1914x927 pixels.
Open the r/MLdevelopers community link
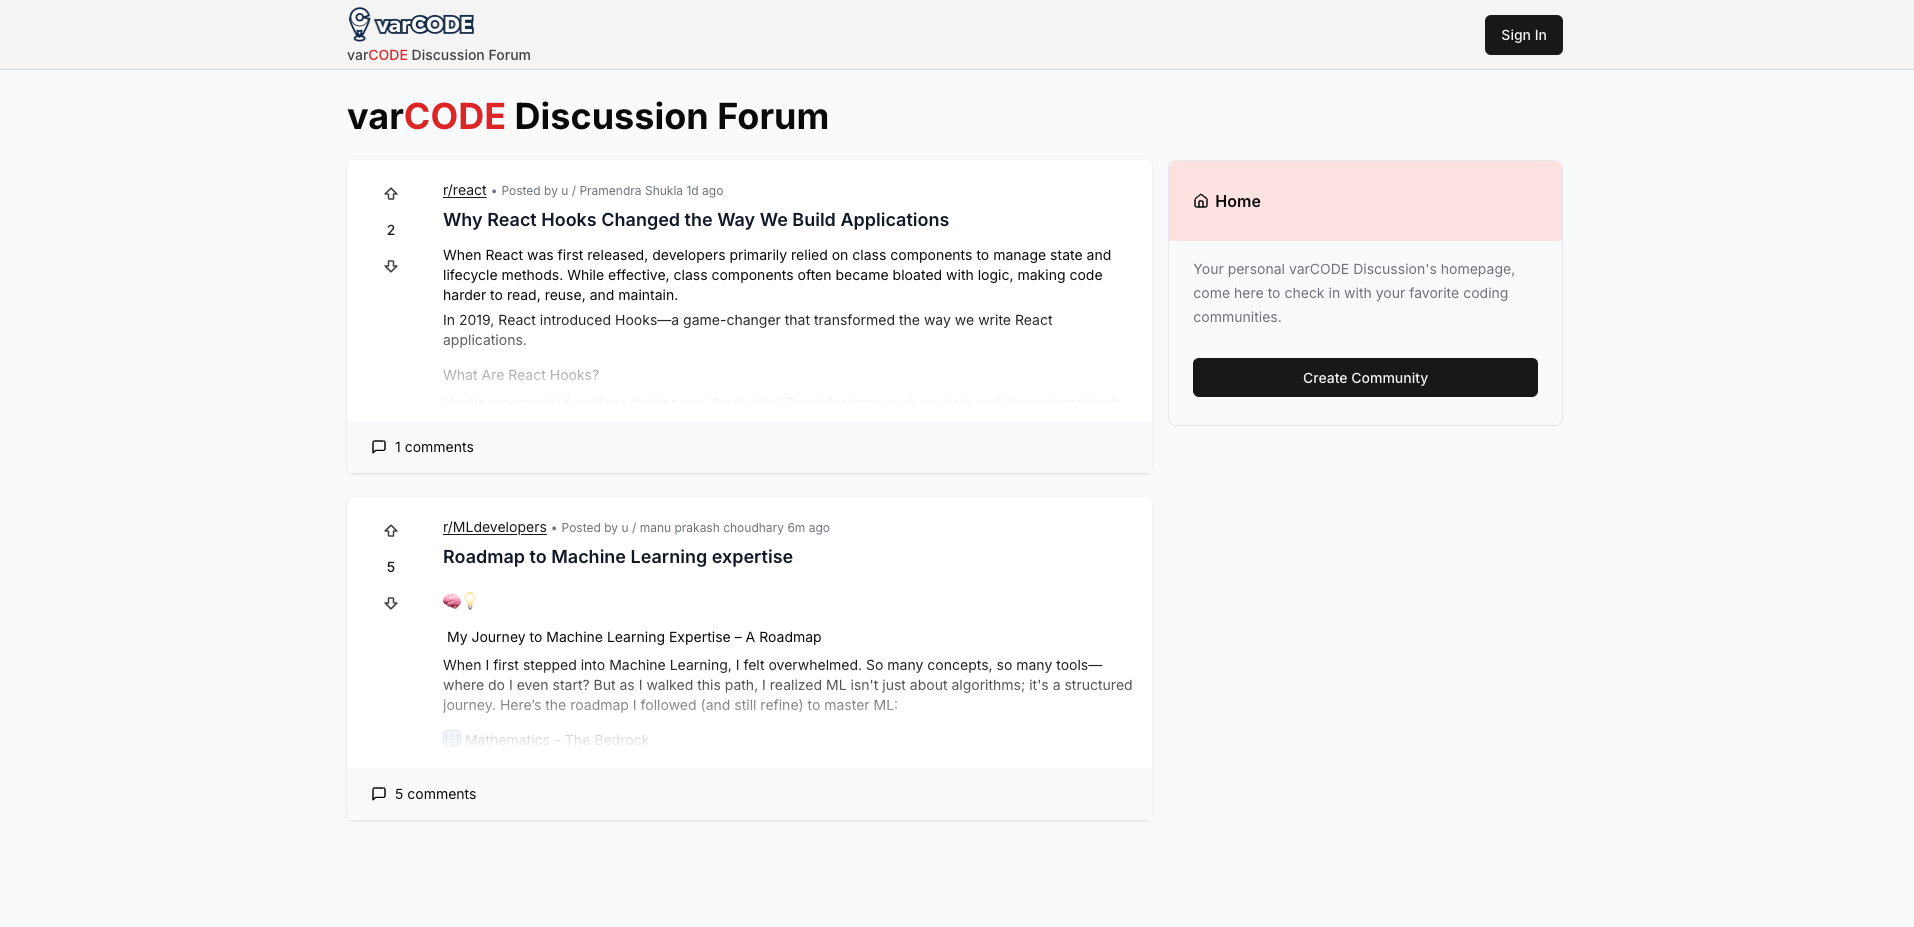pos(495,527)
